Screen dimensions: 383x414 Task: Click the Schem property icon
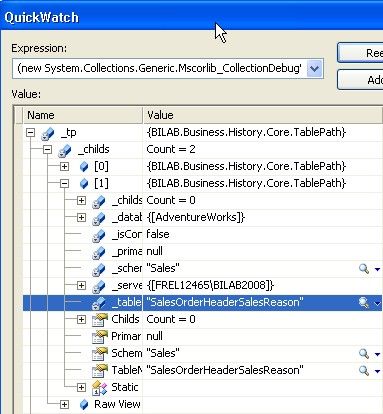[x=99, y=354]
